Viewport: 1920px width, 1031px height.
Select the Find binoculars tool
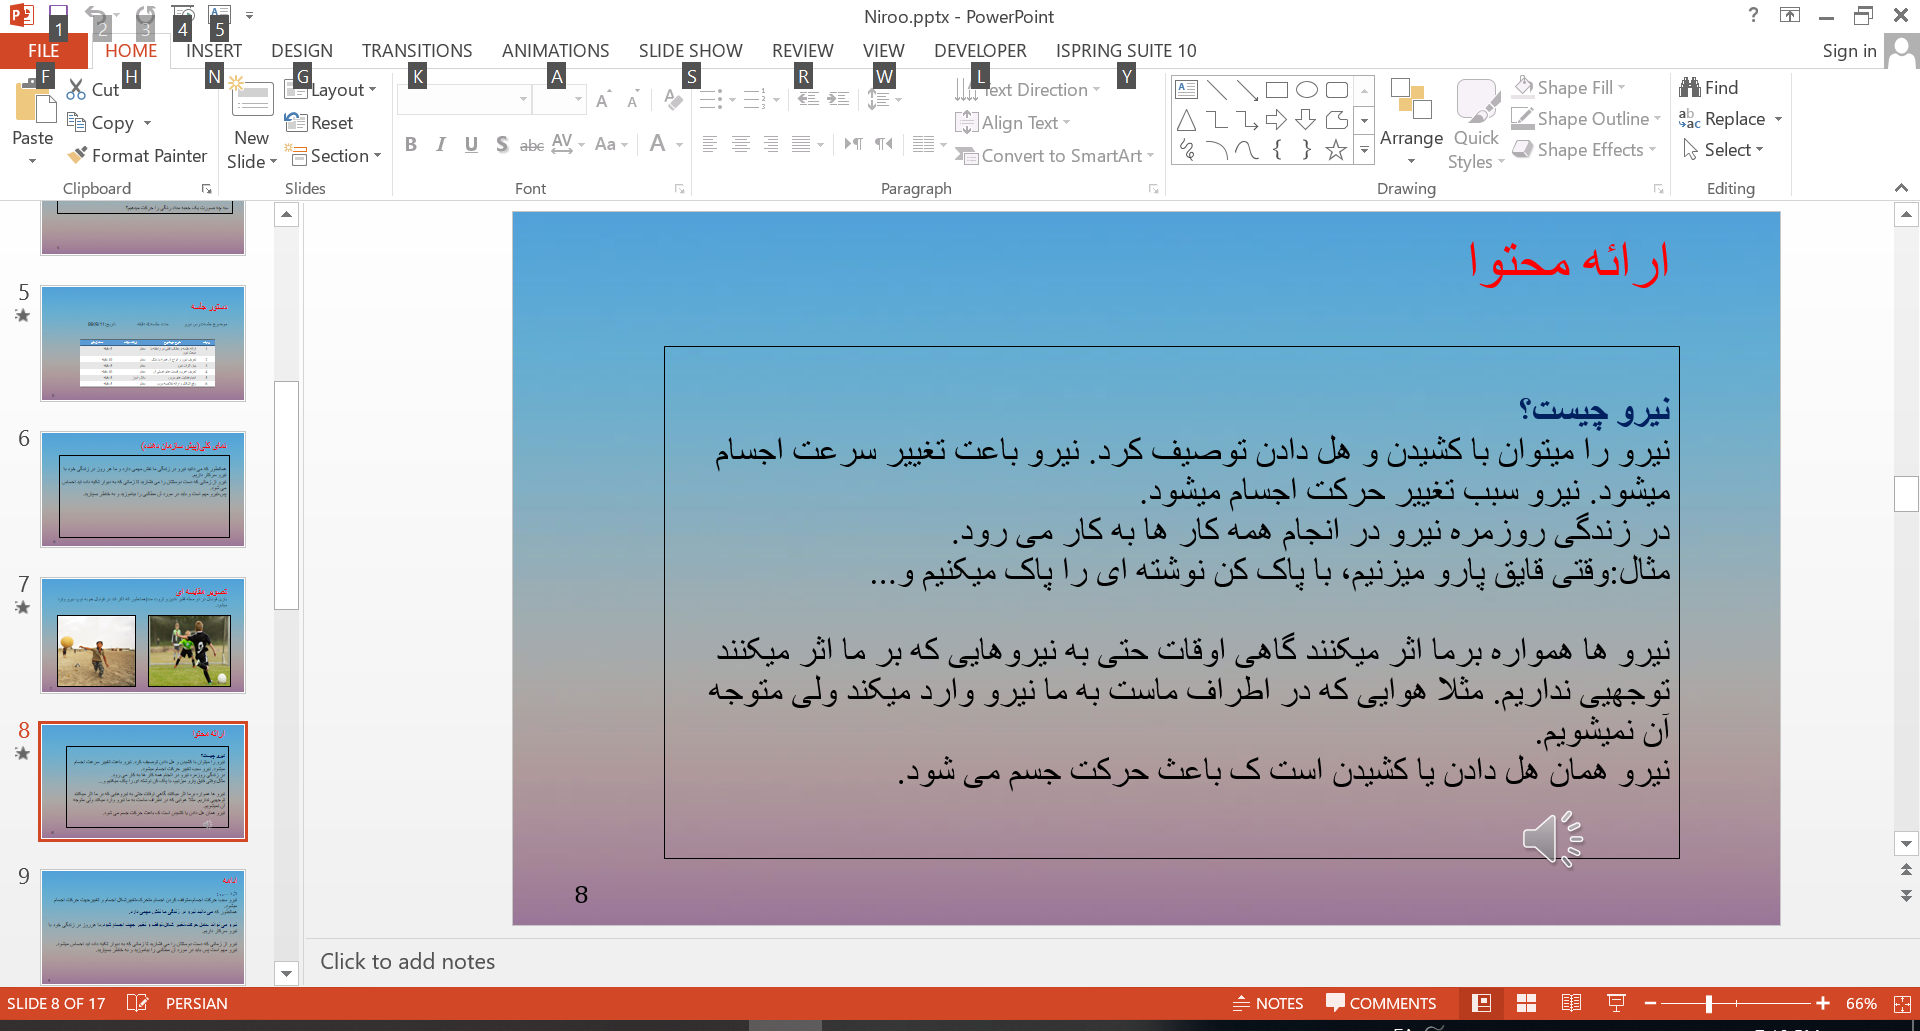[x=1690, y=88]
